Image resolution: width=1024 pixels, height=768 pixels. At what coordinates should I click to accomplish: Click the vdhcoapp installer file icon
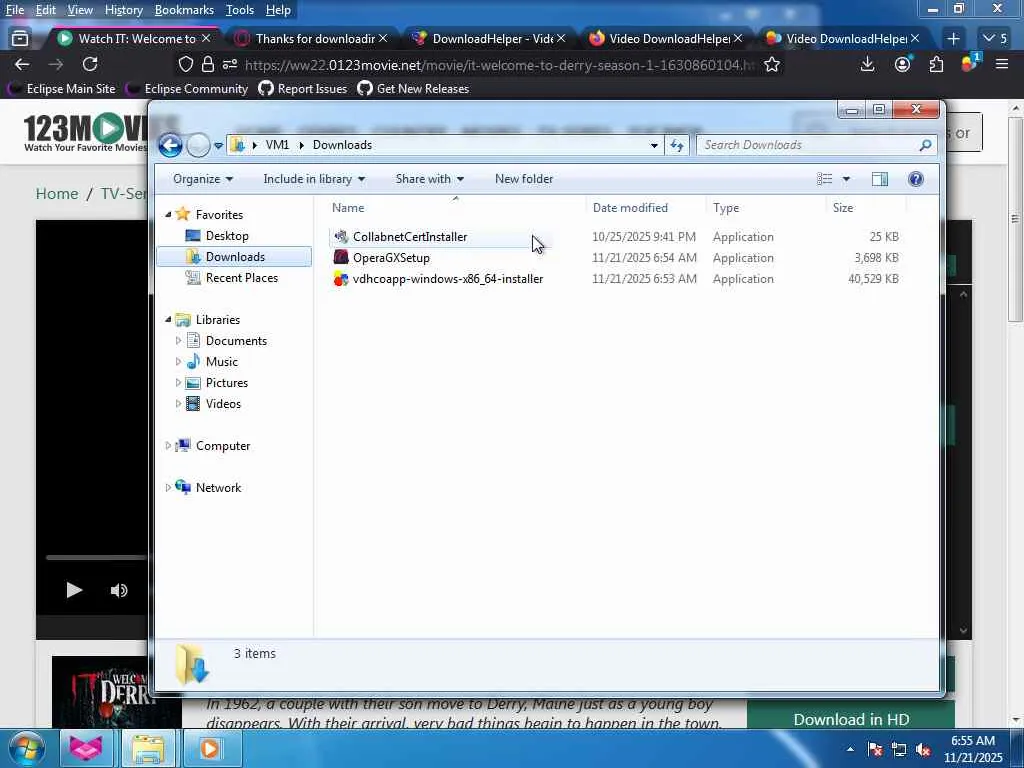341,279
